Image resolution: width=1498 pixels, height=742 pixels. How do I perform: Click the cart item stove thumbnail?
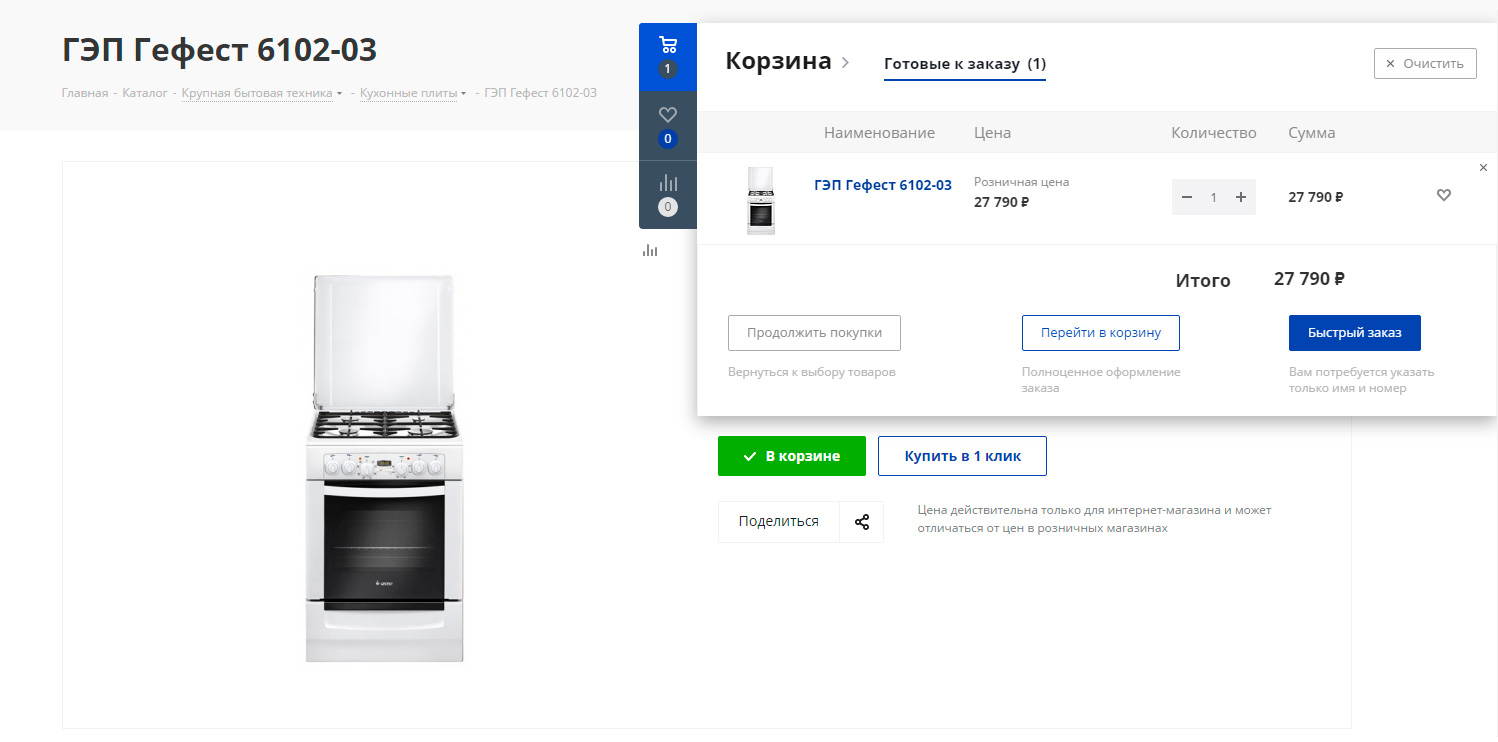point(761,200)
